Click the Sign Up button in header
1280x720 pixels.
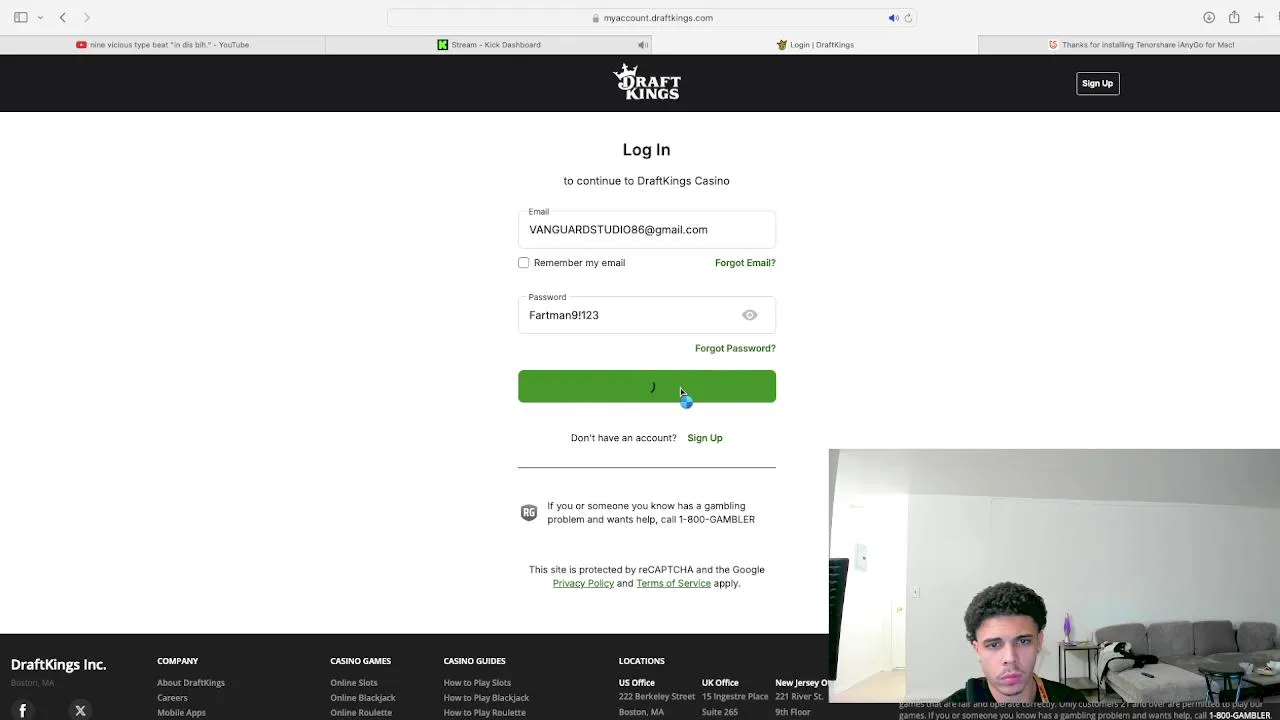1097,83
